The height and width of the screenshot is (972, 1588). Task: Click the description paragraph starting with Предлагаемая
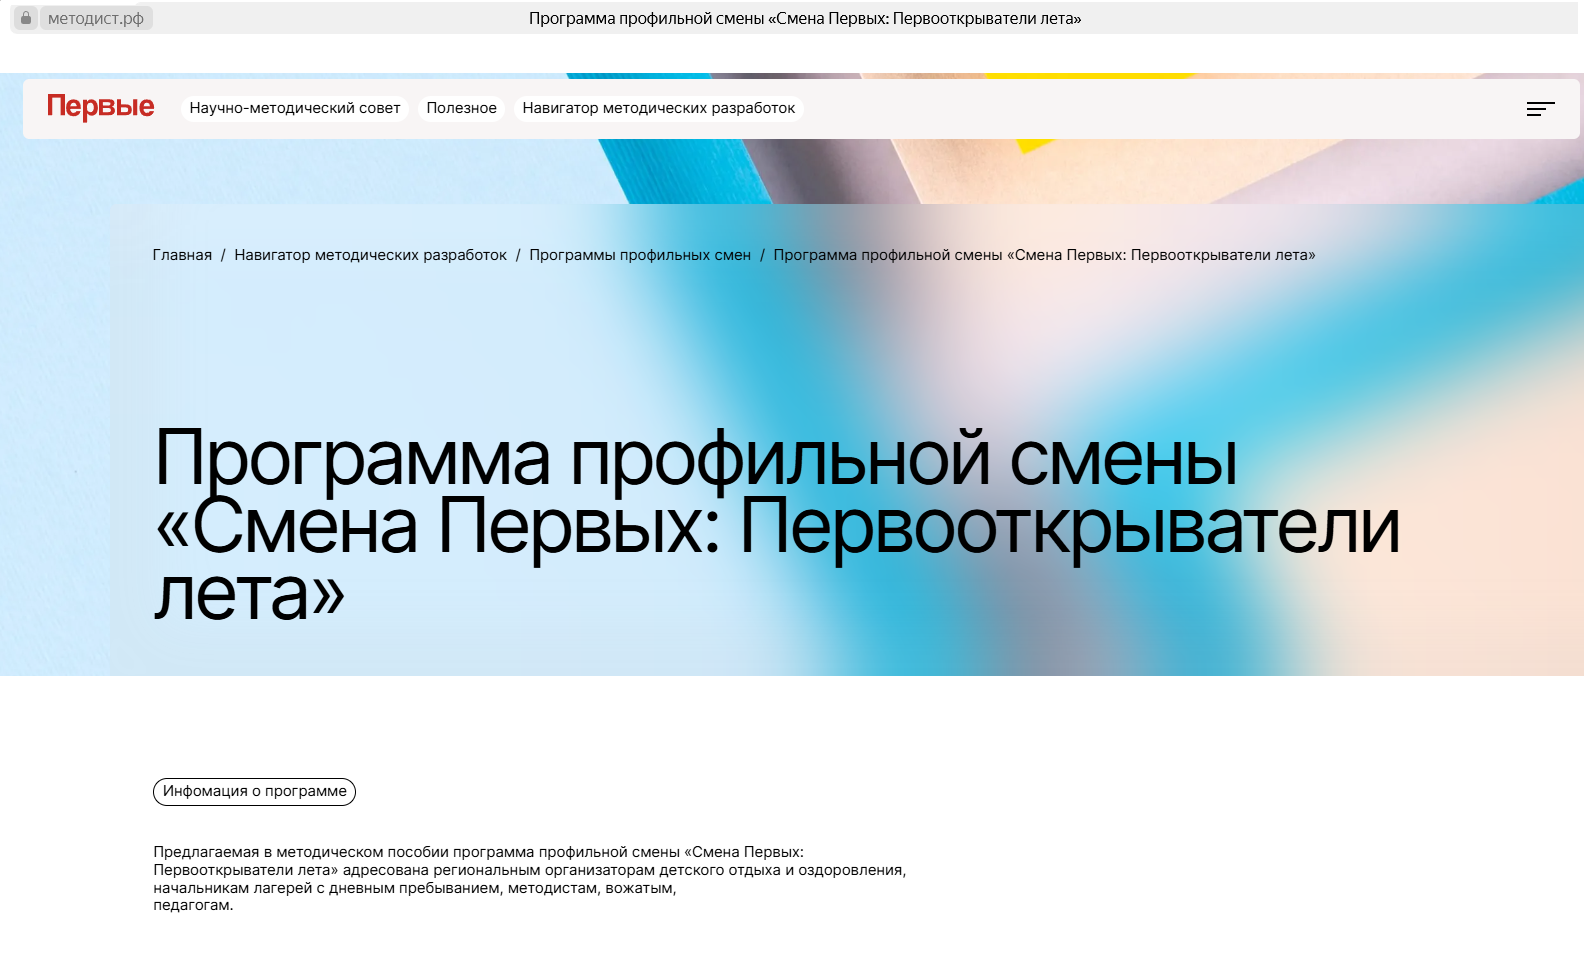[530, 879]
